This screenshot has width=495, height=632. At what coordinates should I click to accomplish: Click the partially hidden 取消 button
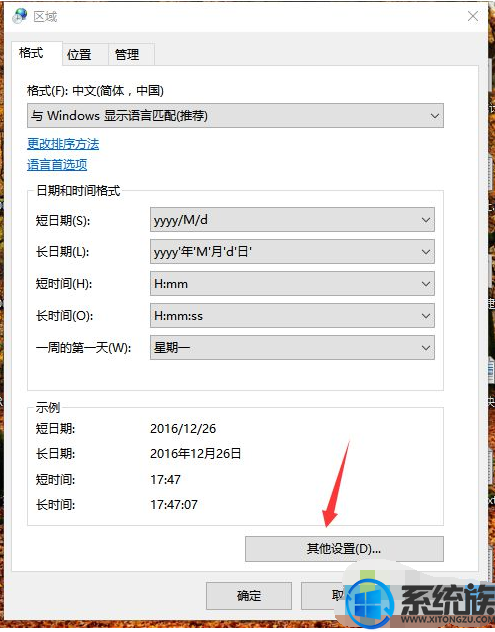pos(323,595)
